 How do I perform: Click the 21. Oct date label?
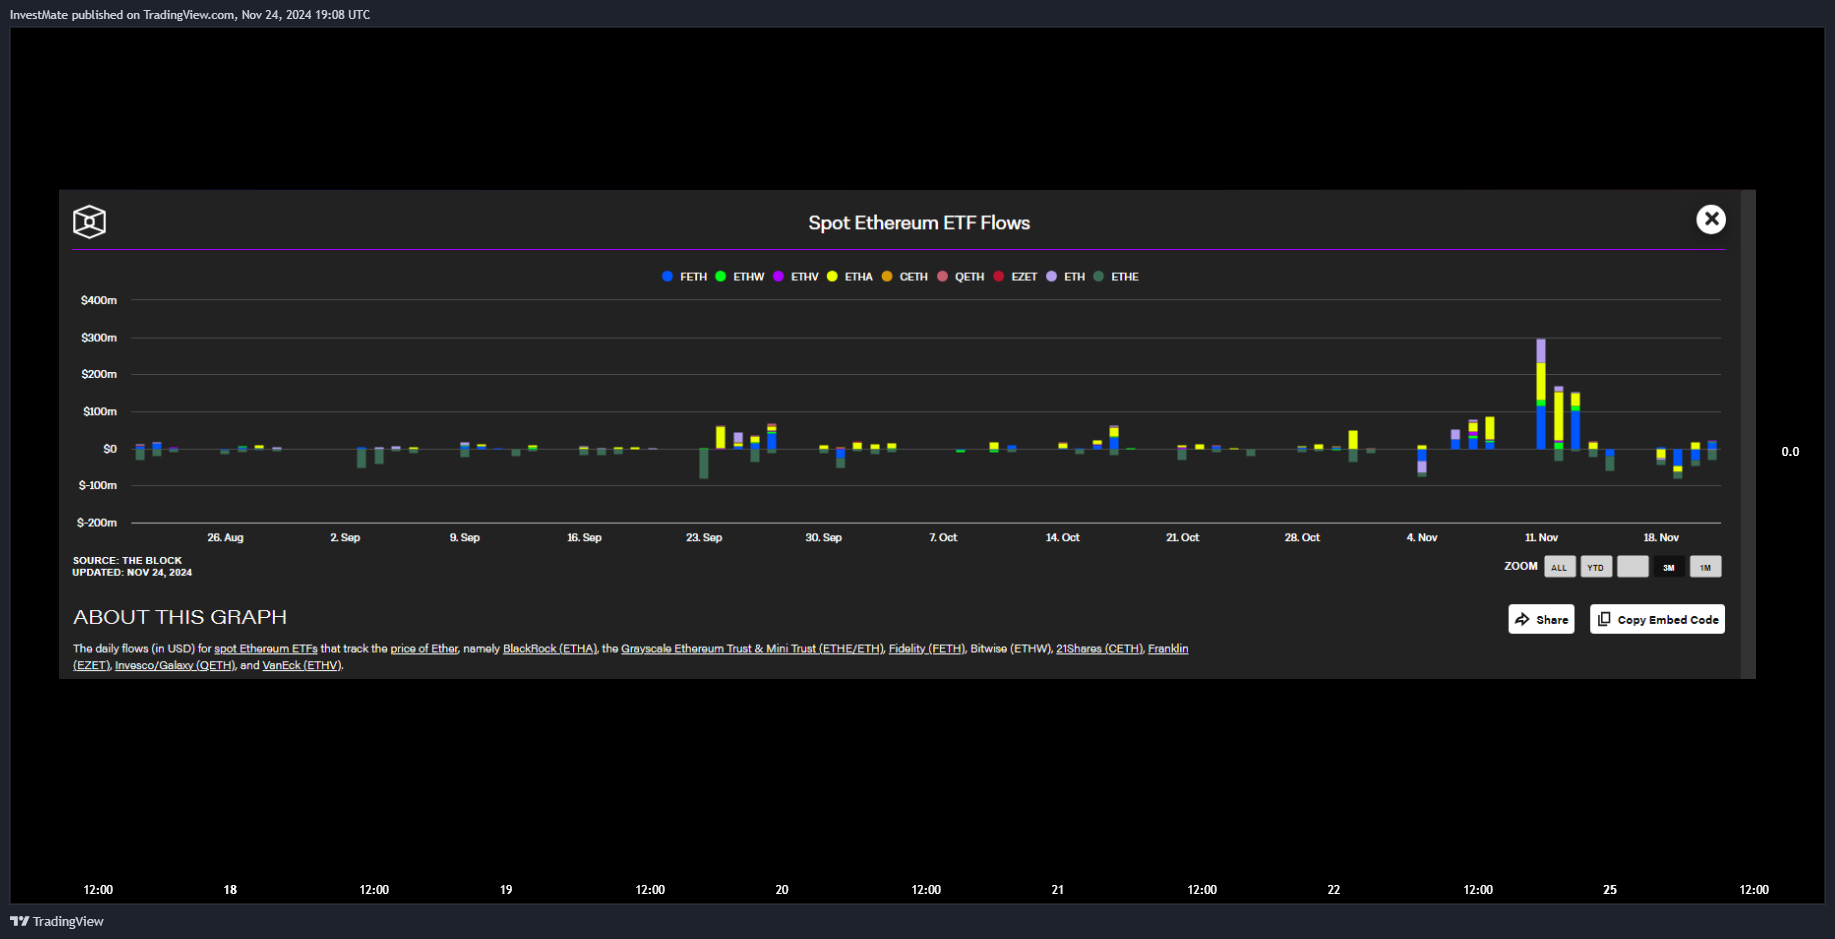pos(1182,538)
